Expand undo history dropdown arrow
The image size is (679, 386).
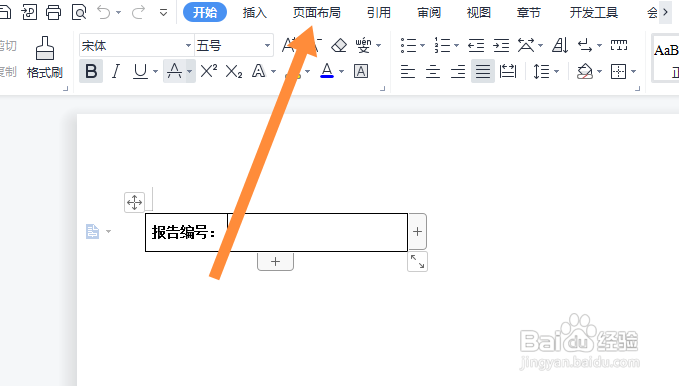pyautogui.click(x=118, y=13)
